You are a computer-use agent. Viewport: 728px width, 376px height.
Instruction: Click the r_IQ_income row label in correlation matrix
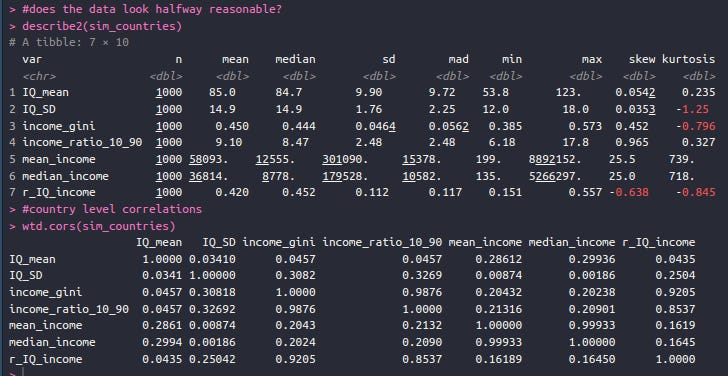point(46,359)
